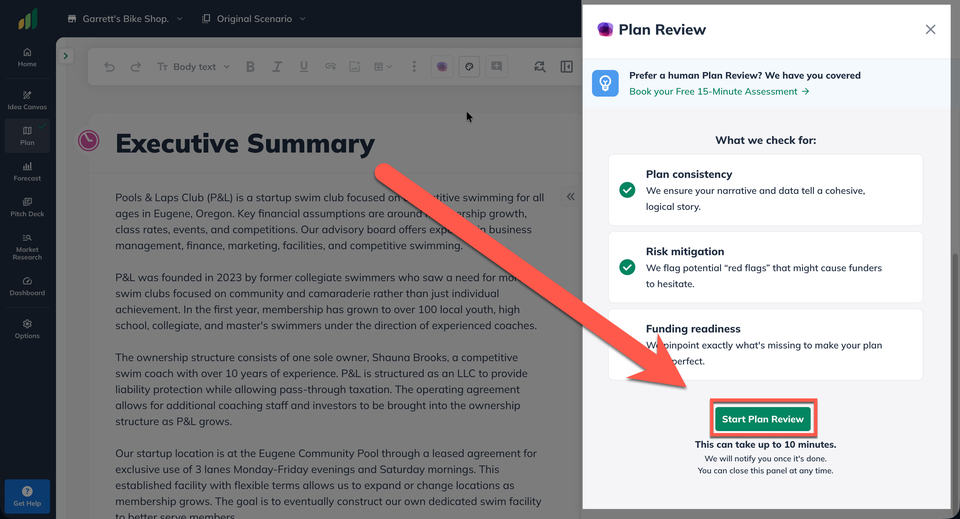Open Forecast in the sidebar

point(27,172)
